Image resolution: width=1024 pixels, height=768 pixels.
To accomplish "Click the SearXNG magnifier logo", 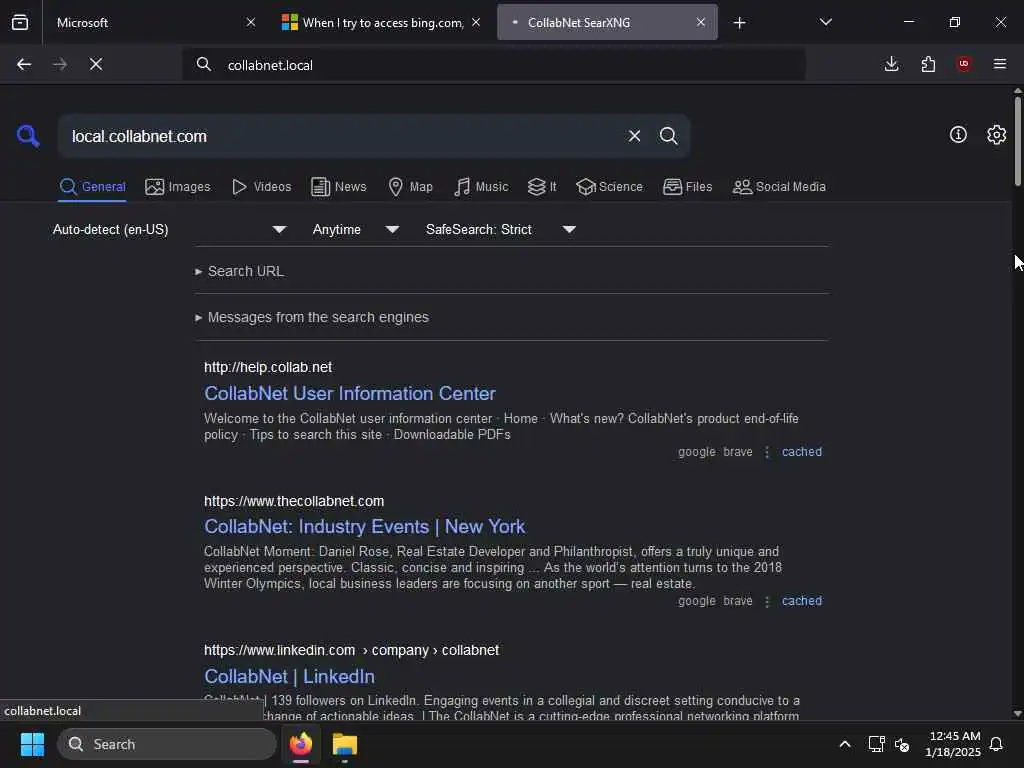I will (x=28, y=136).
